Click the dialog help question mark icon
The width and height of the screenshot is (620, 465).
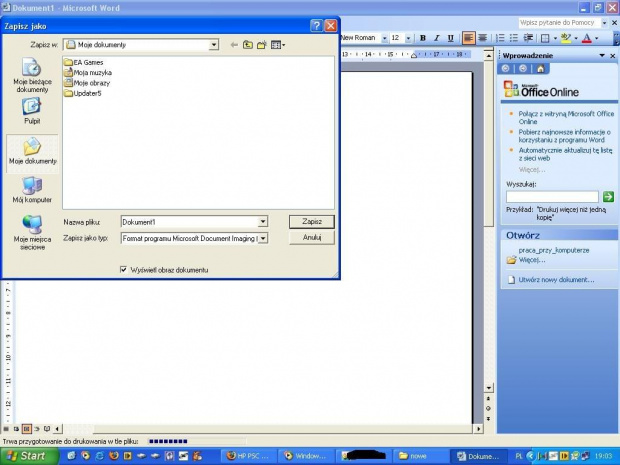tap(316, 26)
